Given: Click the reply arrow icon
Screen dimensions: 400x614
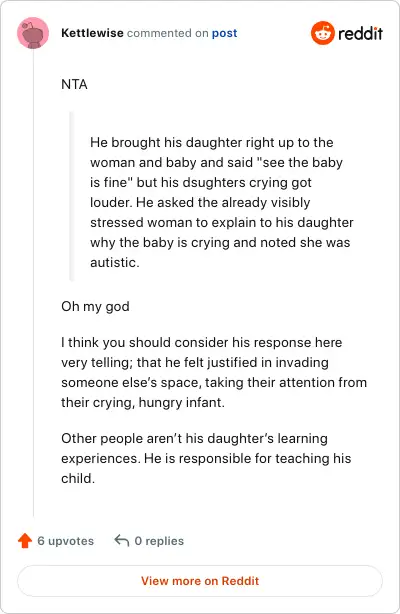Looking at the screenshot, I should 121,540.
